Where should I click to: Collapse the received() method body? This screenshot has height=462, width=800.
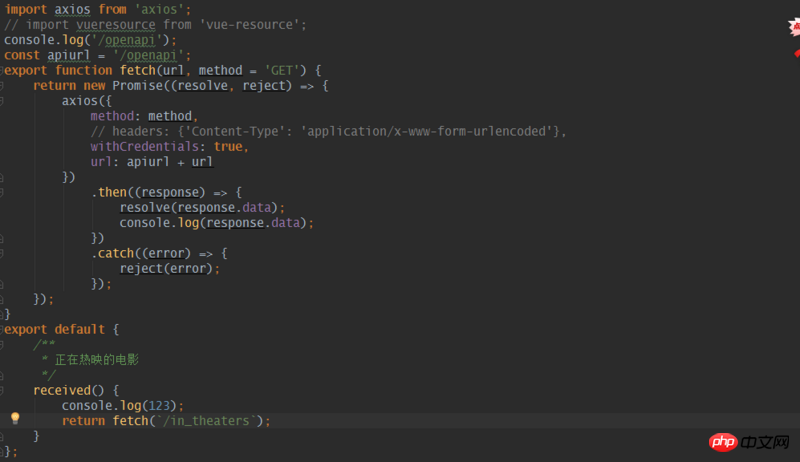click(2, 391)
